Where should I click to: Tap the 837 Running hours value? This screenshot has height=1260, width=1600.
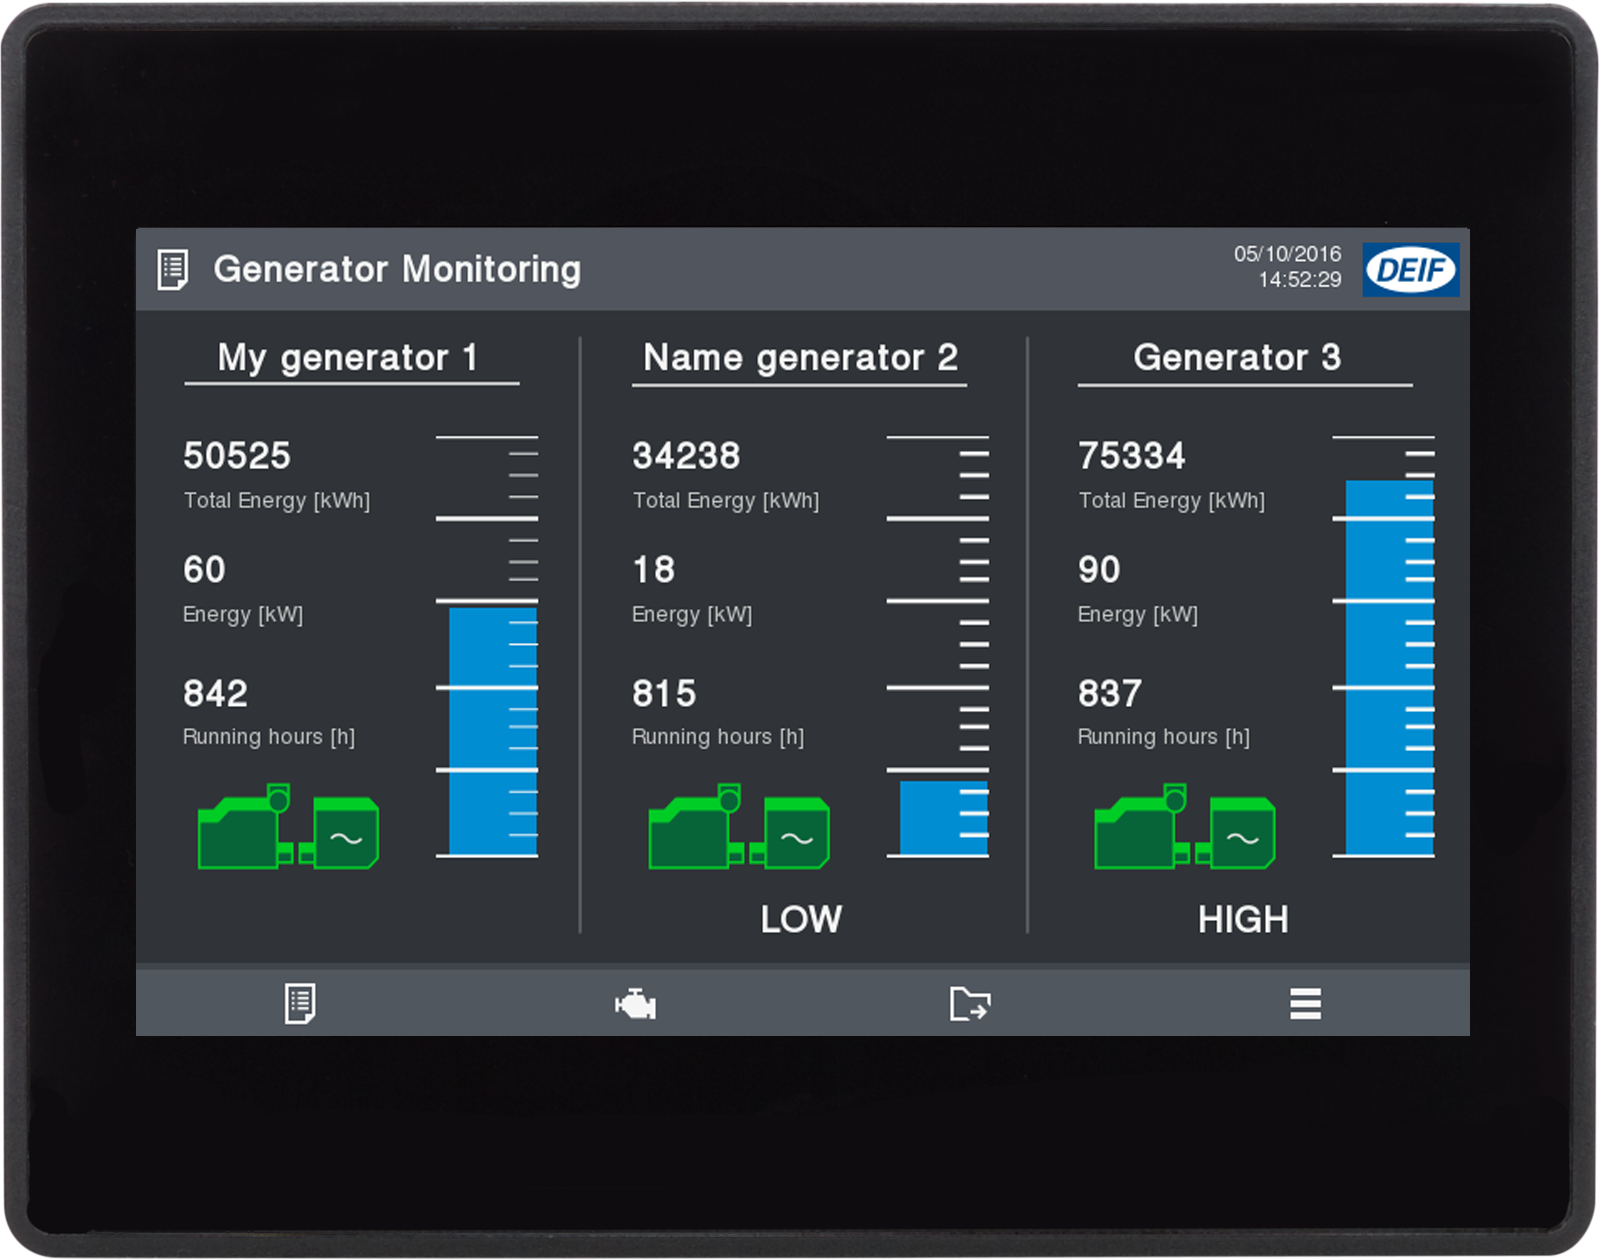(1110, 693)
